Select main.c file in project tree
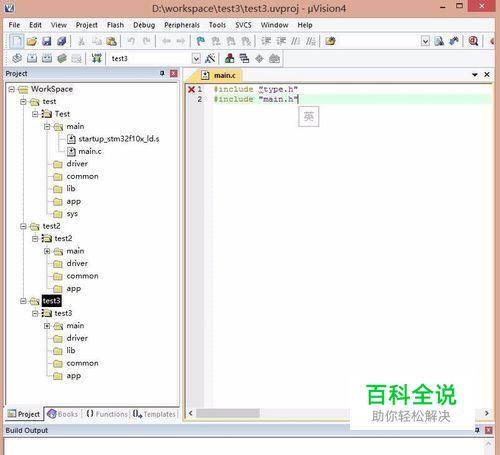The image size is (500, 455). [90, 152]
